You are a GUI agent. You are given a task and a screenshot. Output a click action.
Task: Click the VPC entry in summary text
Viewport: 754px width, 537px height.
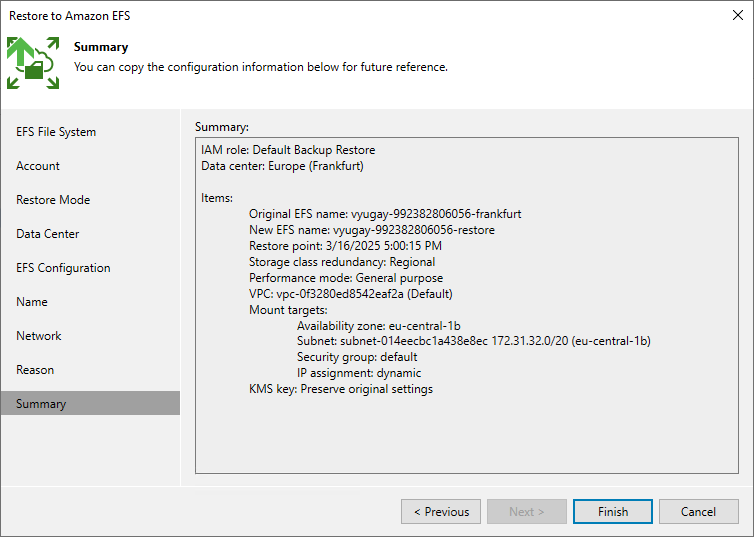pyautogui.click(x=351, y=294)
